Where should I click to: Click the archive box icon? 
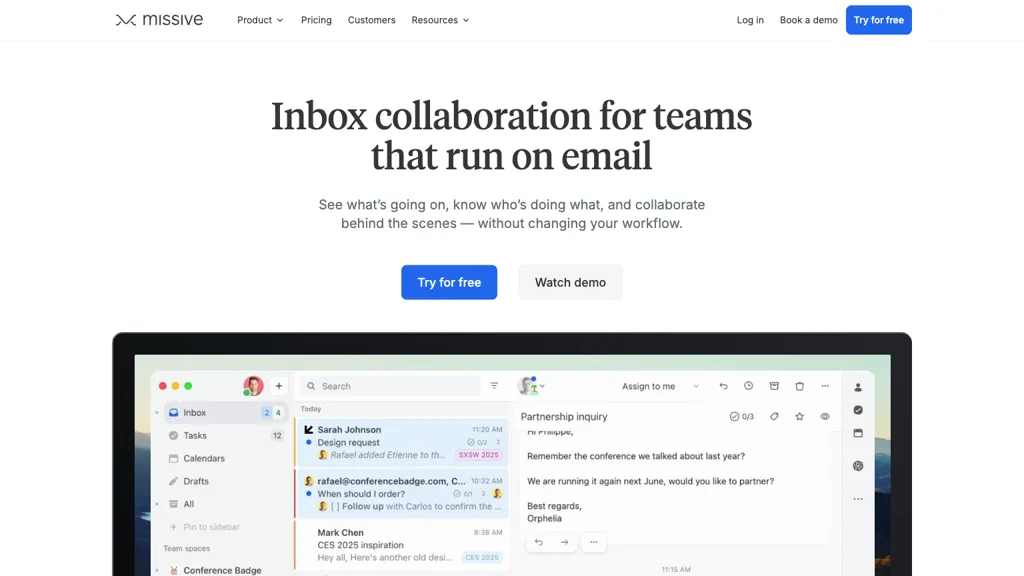[x=774, y=386]
